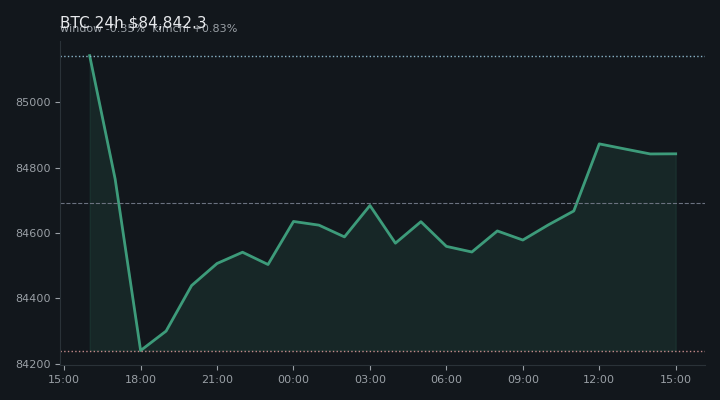Click the 00:00 time axis label
Viewport: 720px width, 400px height.
coord(293,379)
